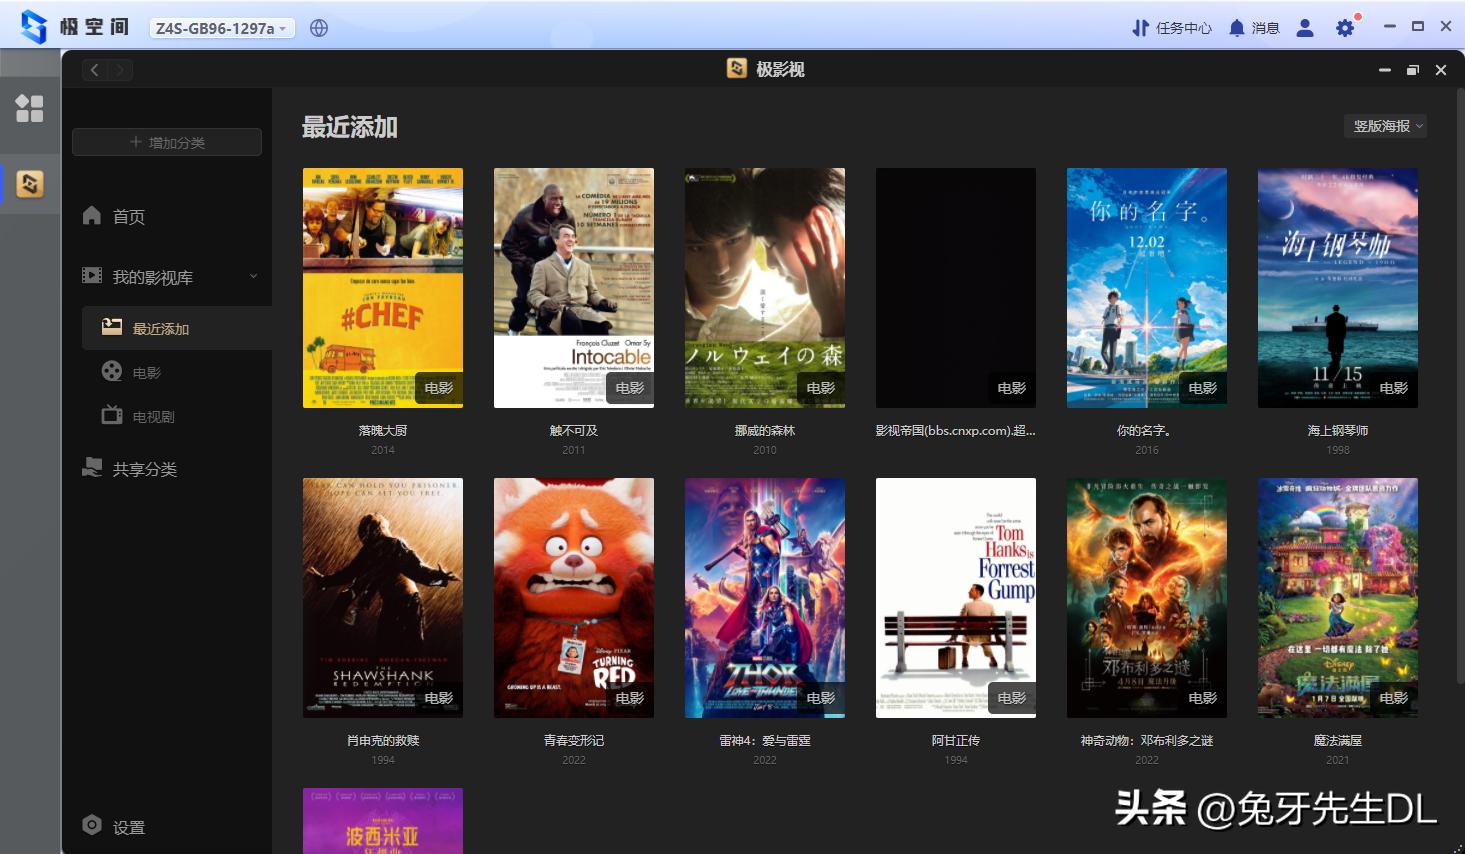Image resolution: width=1465 pixels, height=854 pixels.
Task: Click the 电影 film reel icon
Action: tap(112, 371)
